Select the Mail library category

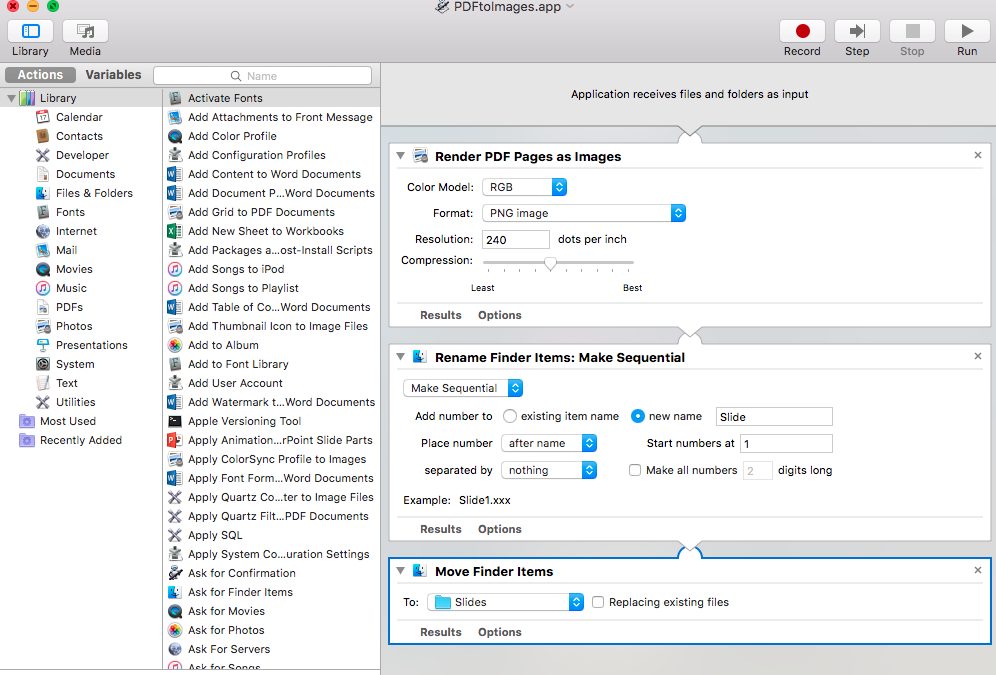66,250
